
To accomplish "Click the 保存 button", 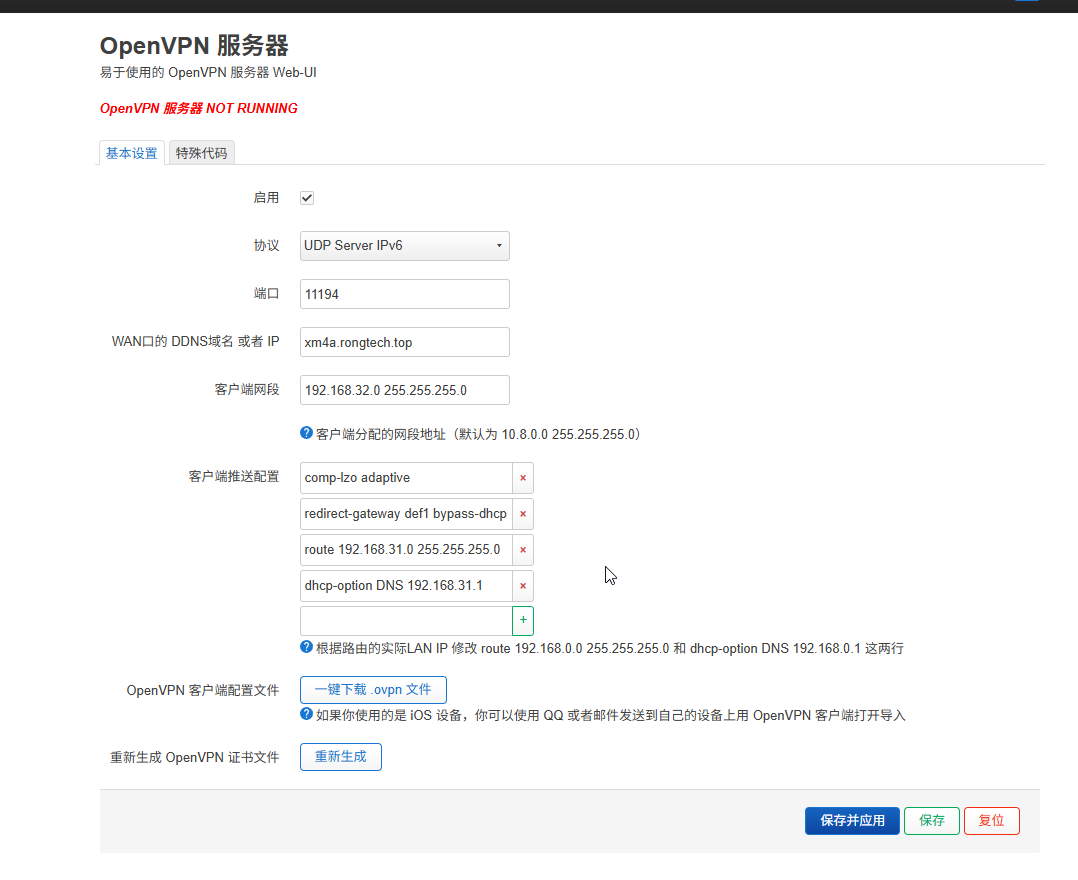I will click(932, 821).
